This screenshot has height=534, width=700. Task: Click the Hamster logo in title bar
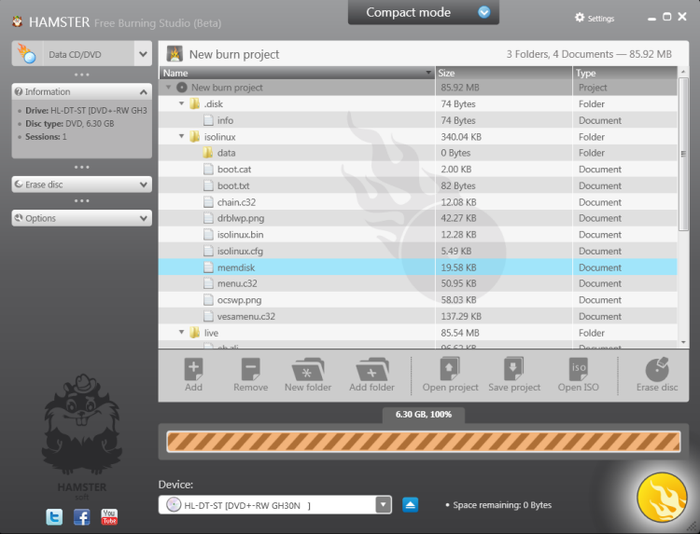[x=17, y=21]
